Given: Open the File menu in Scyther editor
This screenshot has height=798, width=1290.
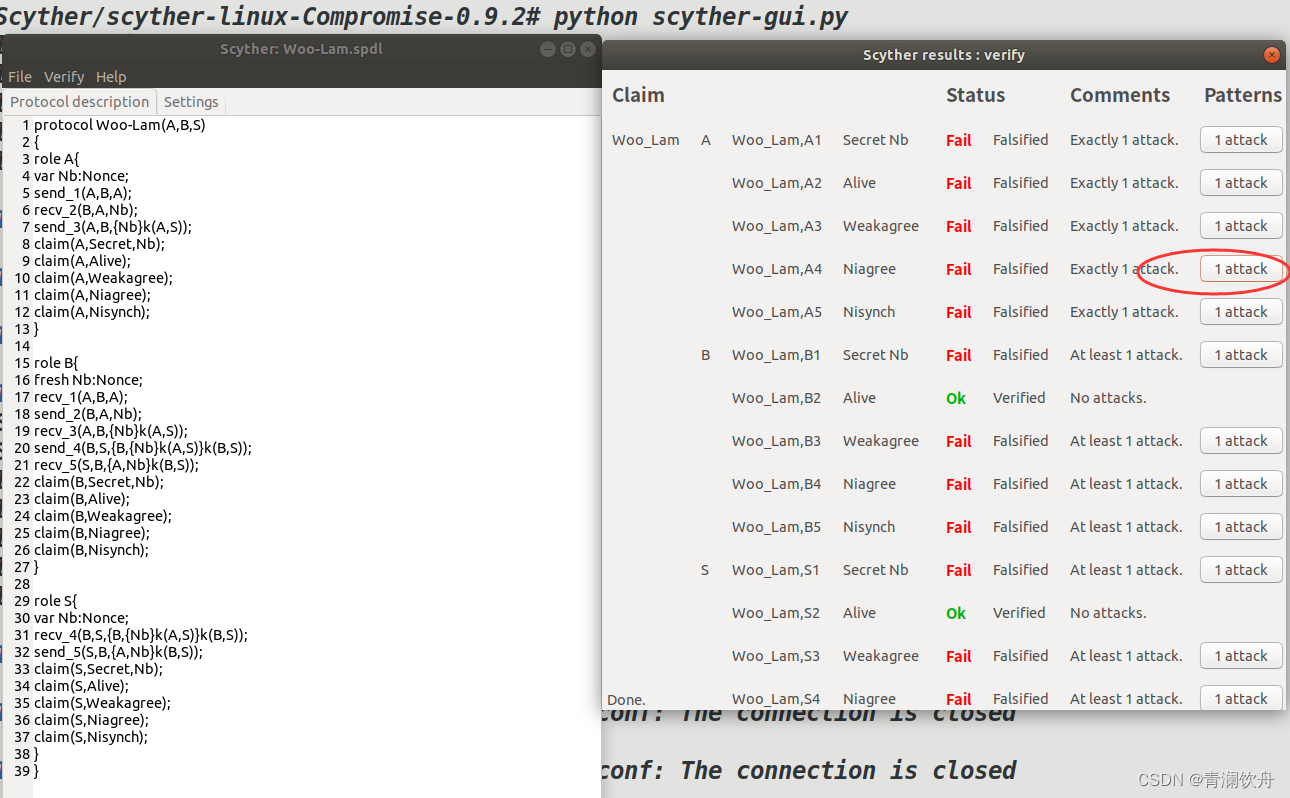Looking at the screenshot, I should [x=20, y=77].
